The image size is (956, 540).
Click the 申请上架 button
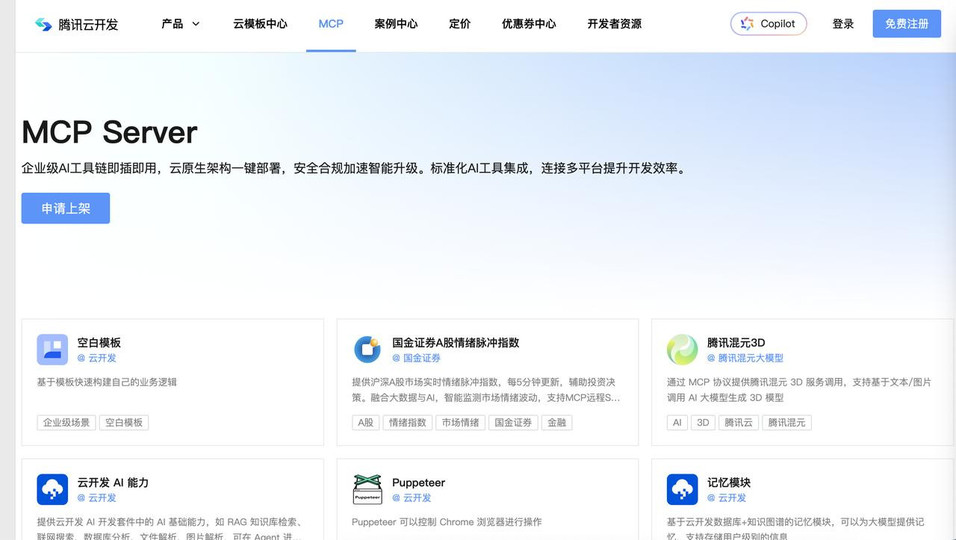(x=66, y=208)
